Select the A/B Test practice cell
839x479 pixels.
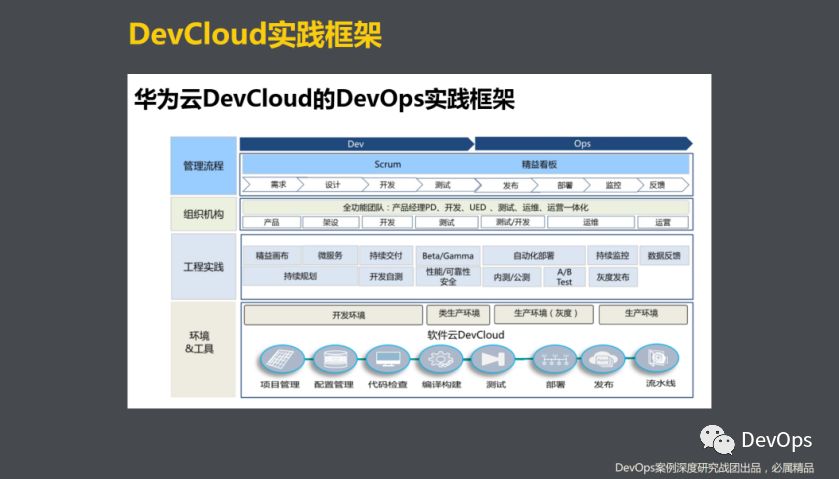564,277
